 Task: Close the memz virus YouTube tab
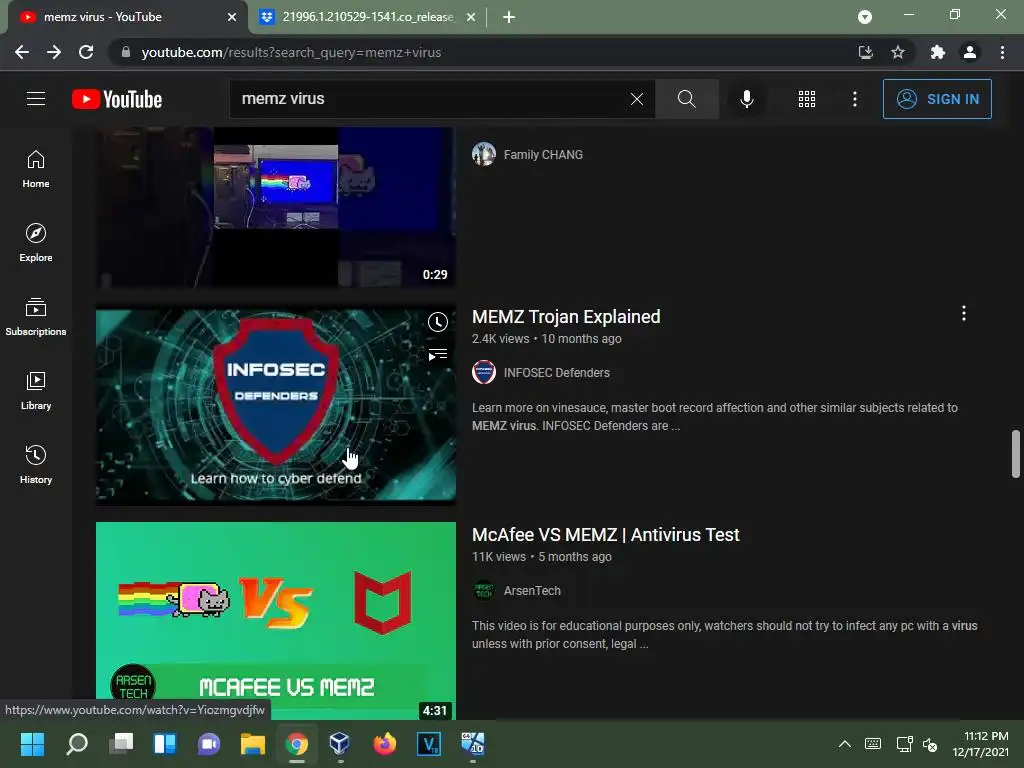[232, 17]
